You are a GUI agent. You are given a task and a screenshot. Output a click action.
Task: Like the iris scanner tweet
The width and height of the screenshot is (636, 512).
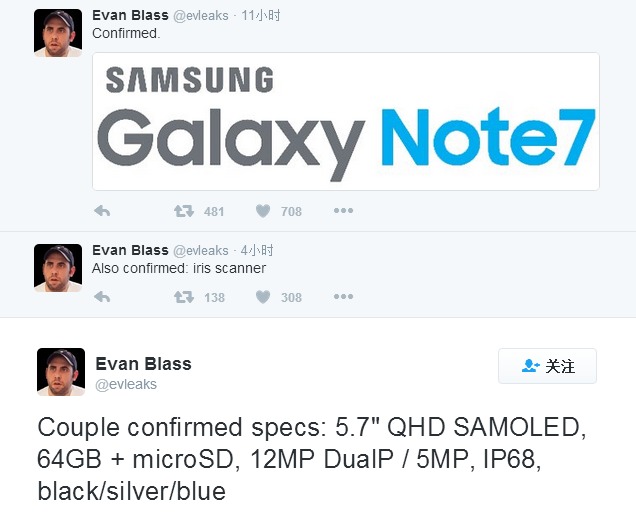pos(263,297)
